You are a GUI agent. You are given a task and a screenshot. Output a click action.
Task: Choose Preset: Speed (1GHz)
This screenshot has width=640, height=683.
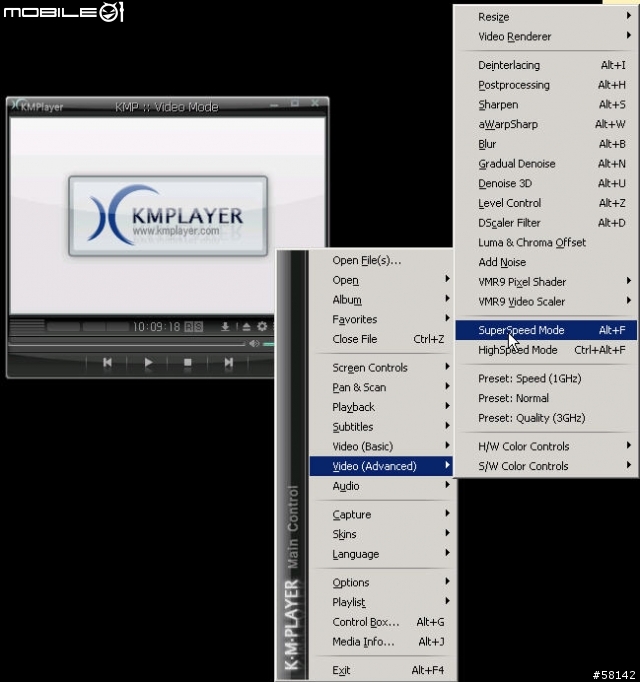(546, 379)
